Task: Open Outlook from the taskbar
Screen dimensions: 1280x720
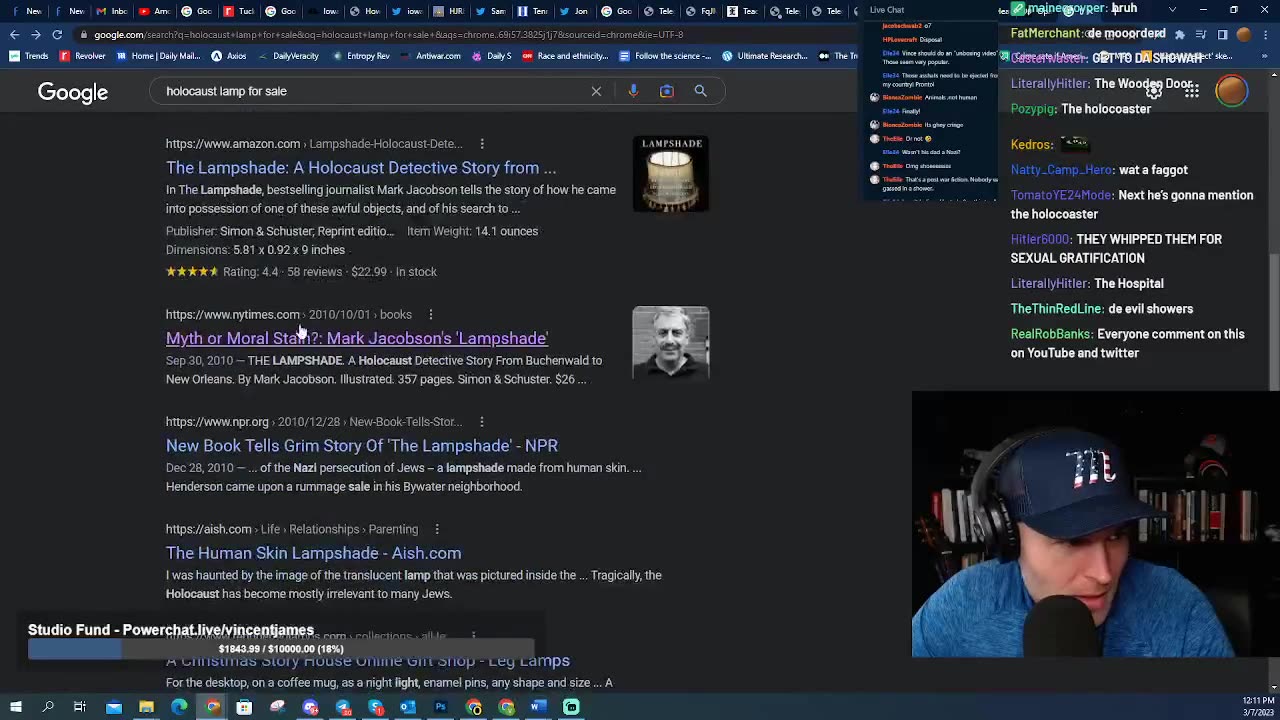Action: 408,707
